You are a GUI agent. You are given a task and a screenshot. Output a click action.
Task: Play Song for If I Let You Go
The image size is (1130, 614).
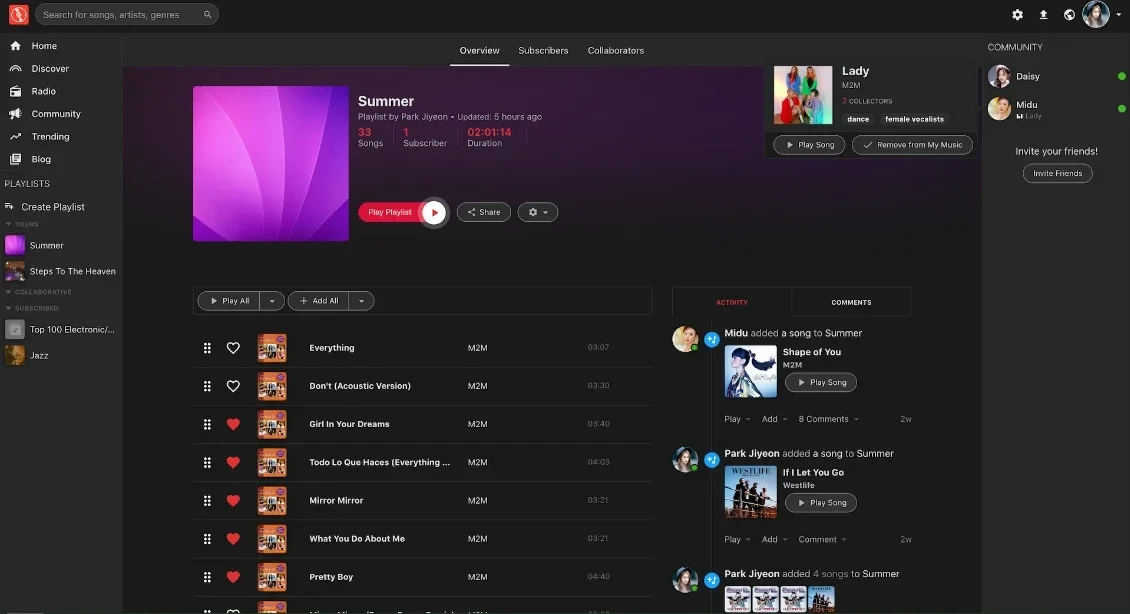(x=821, y=503)
